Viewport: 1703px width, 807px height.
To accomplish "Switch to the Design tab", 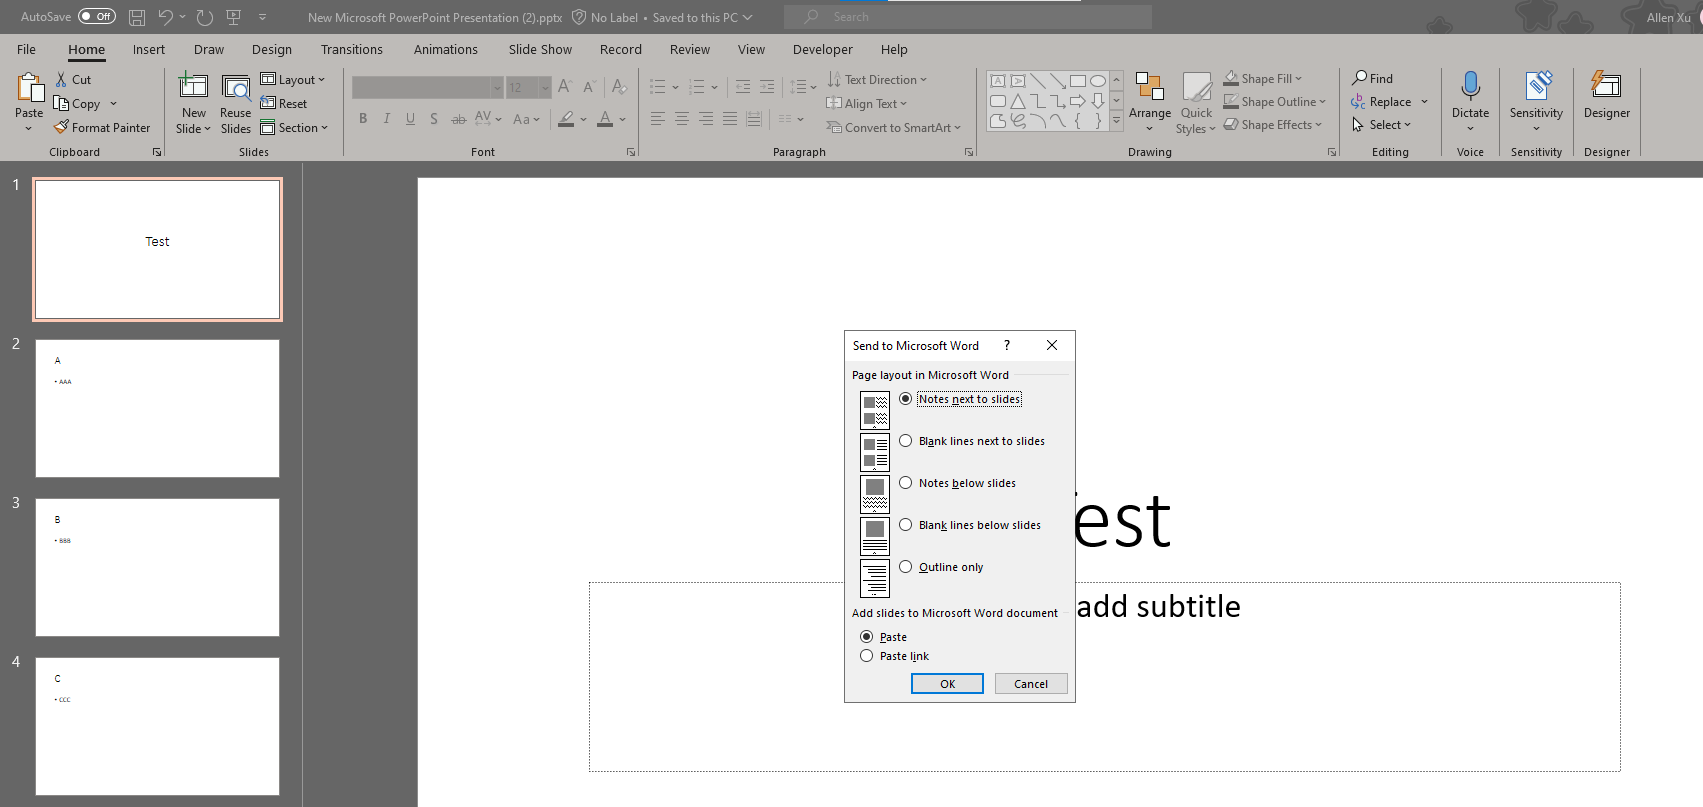I will (272, 49).
